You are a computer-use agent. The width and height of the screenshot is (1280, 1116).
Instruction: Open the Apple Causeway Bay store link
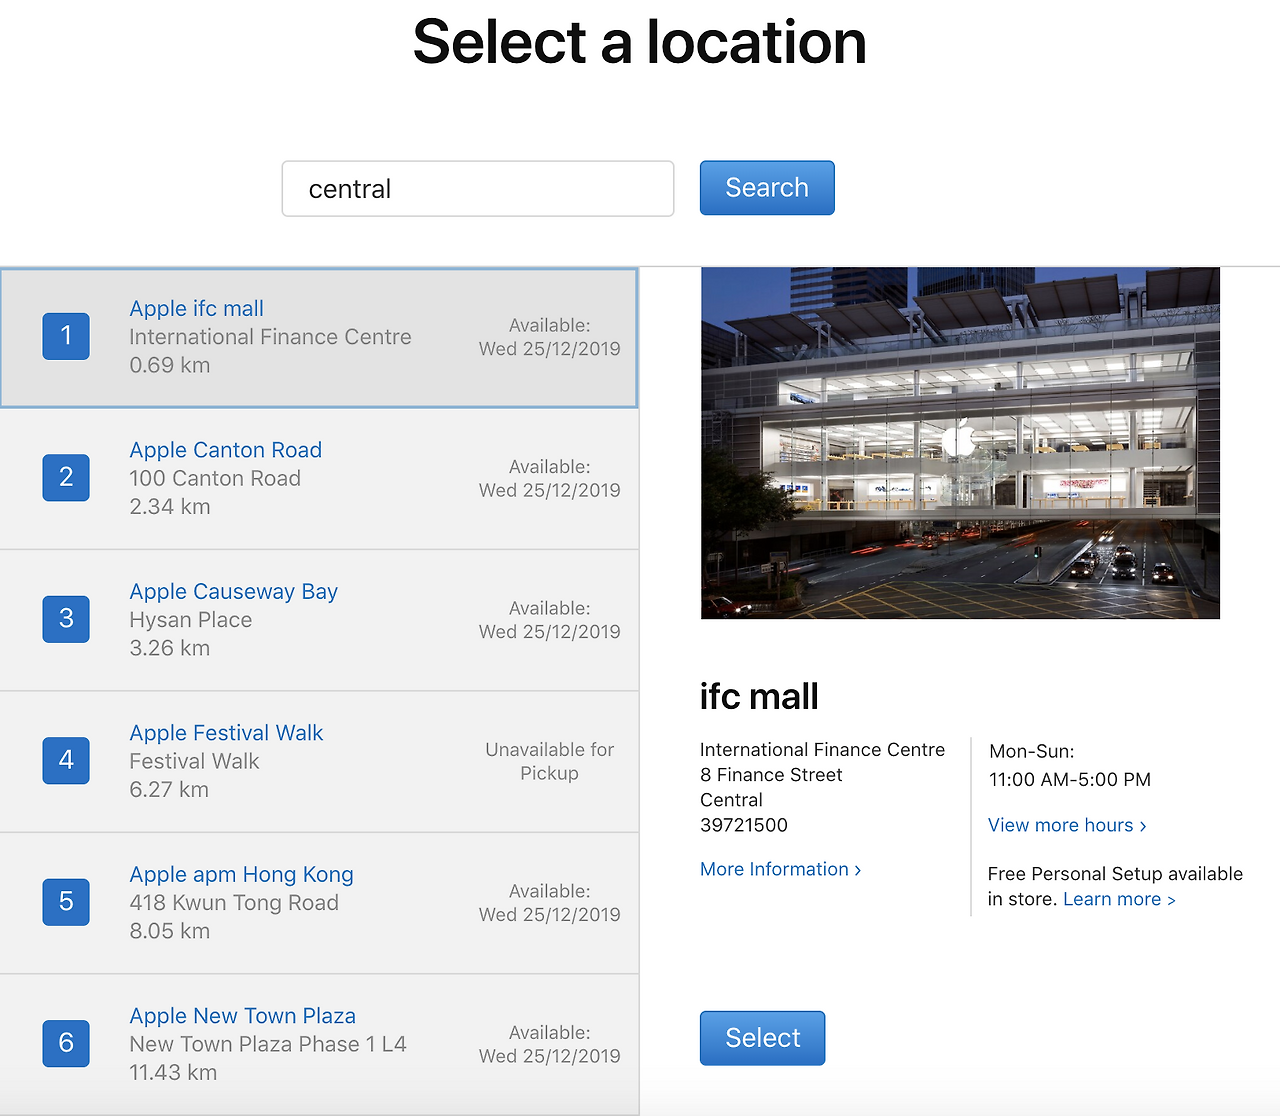[234, 592]
